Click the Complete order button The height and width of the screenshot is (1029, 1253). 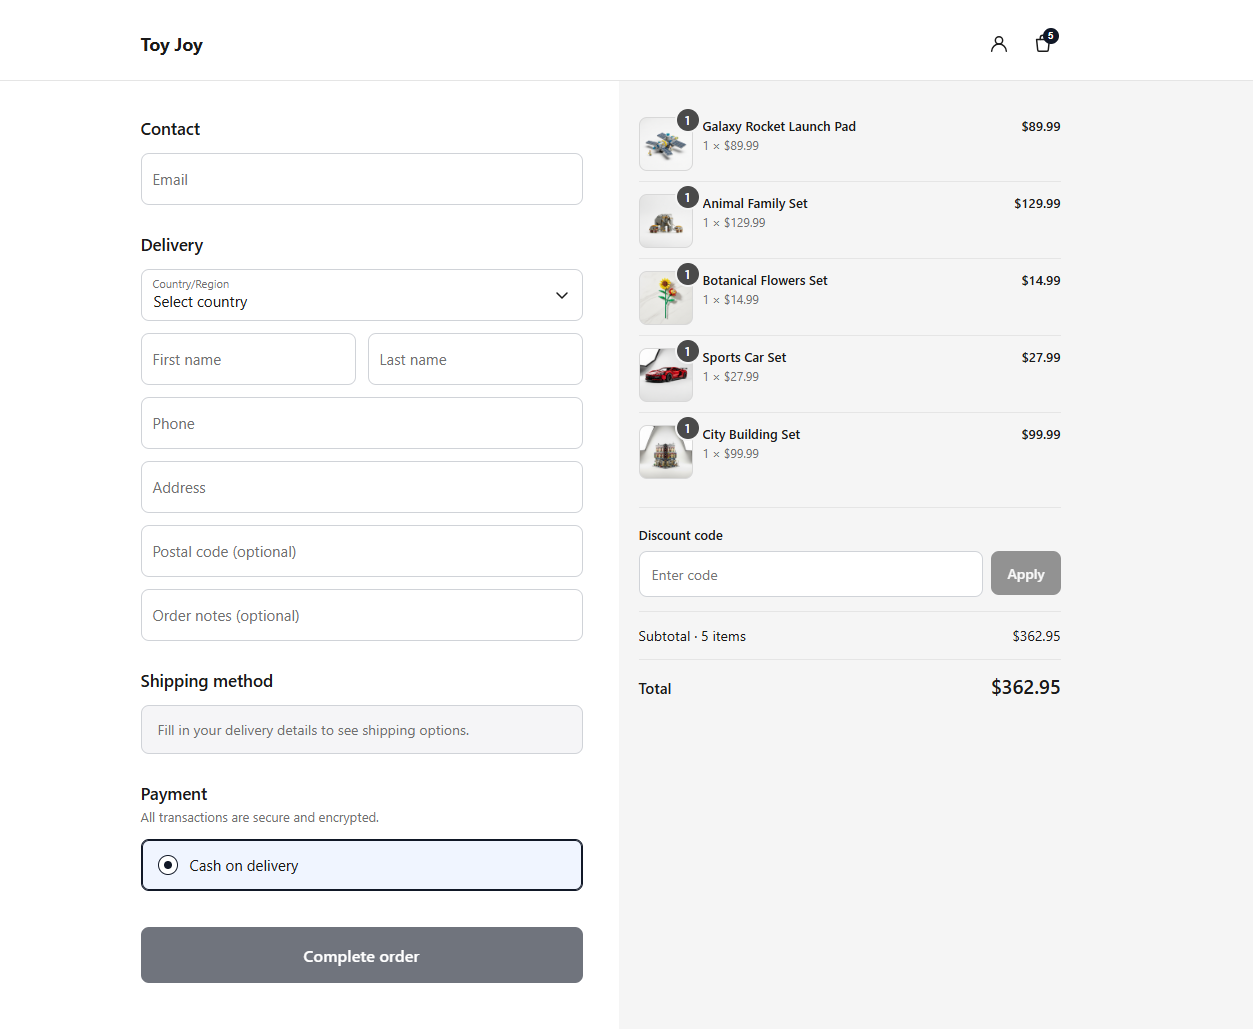pos(362,955)
